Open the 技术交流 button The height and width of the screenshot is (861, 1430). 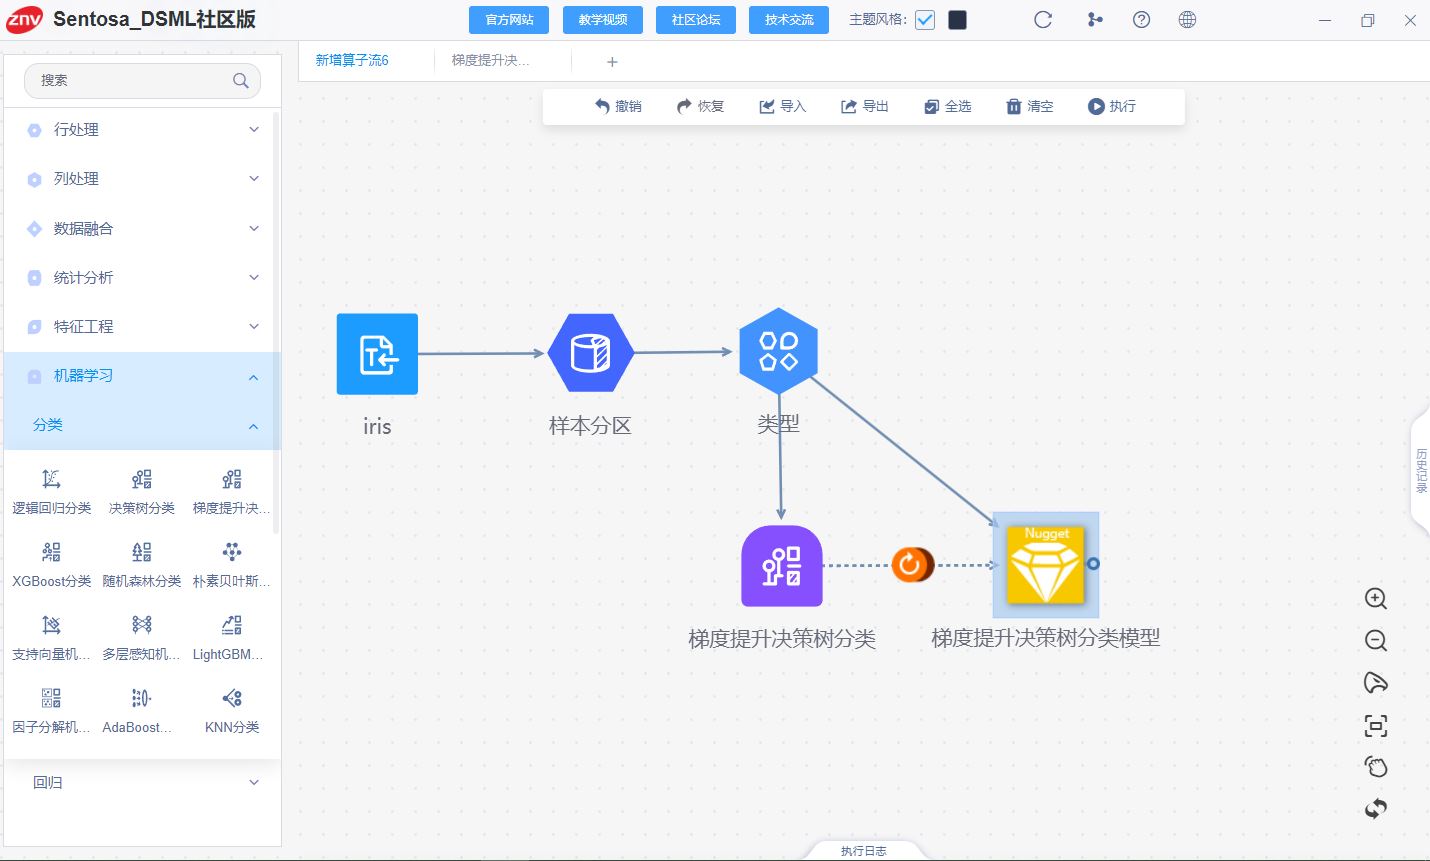click(789, 20)
